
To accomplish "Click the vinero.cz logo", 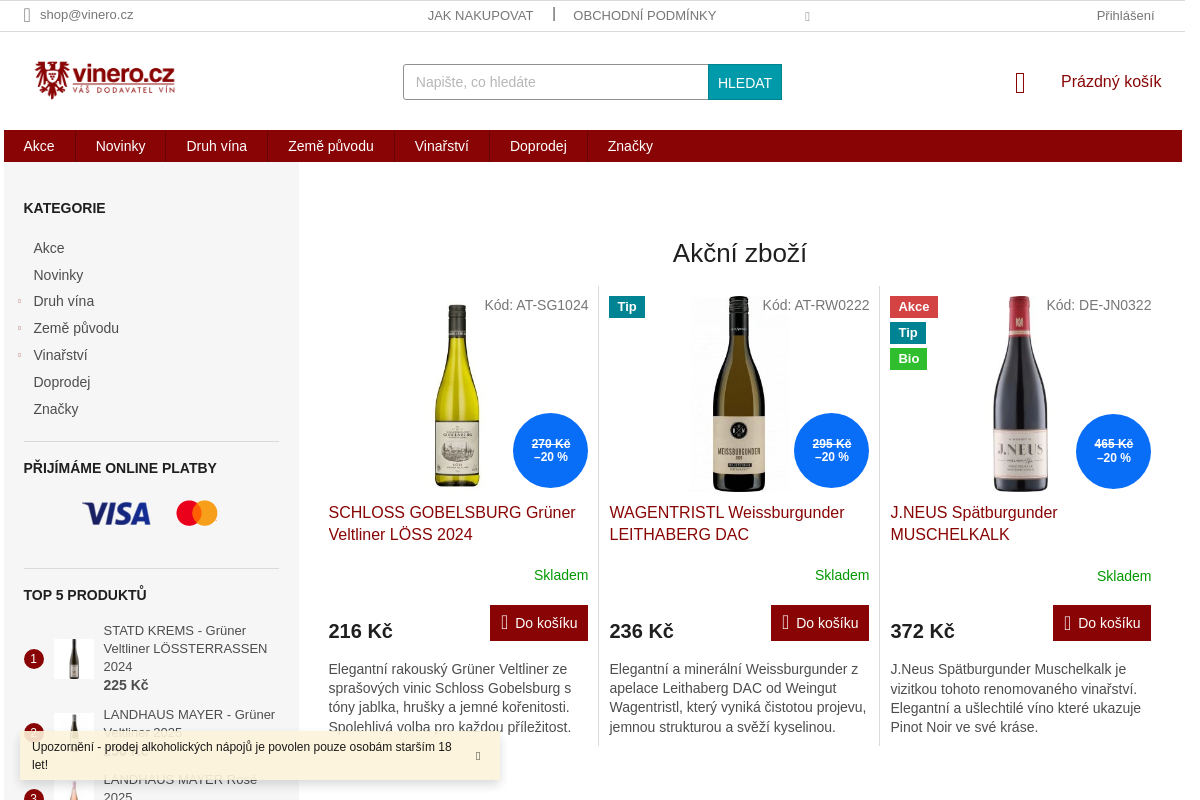I will click(105, 80).
